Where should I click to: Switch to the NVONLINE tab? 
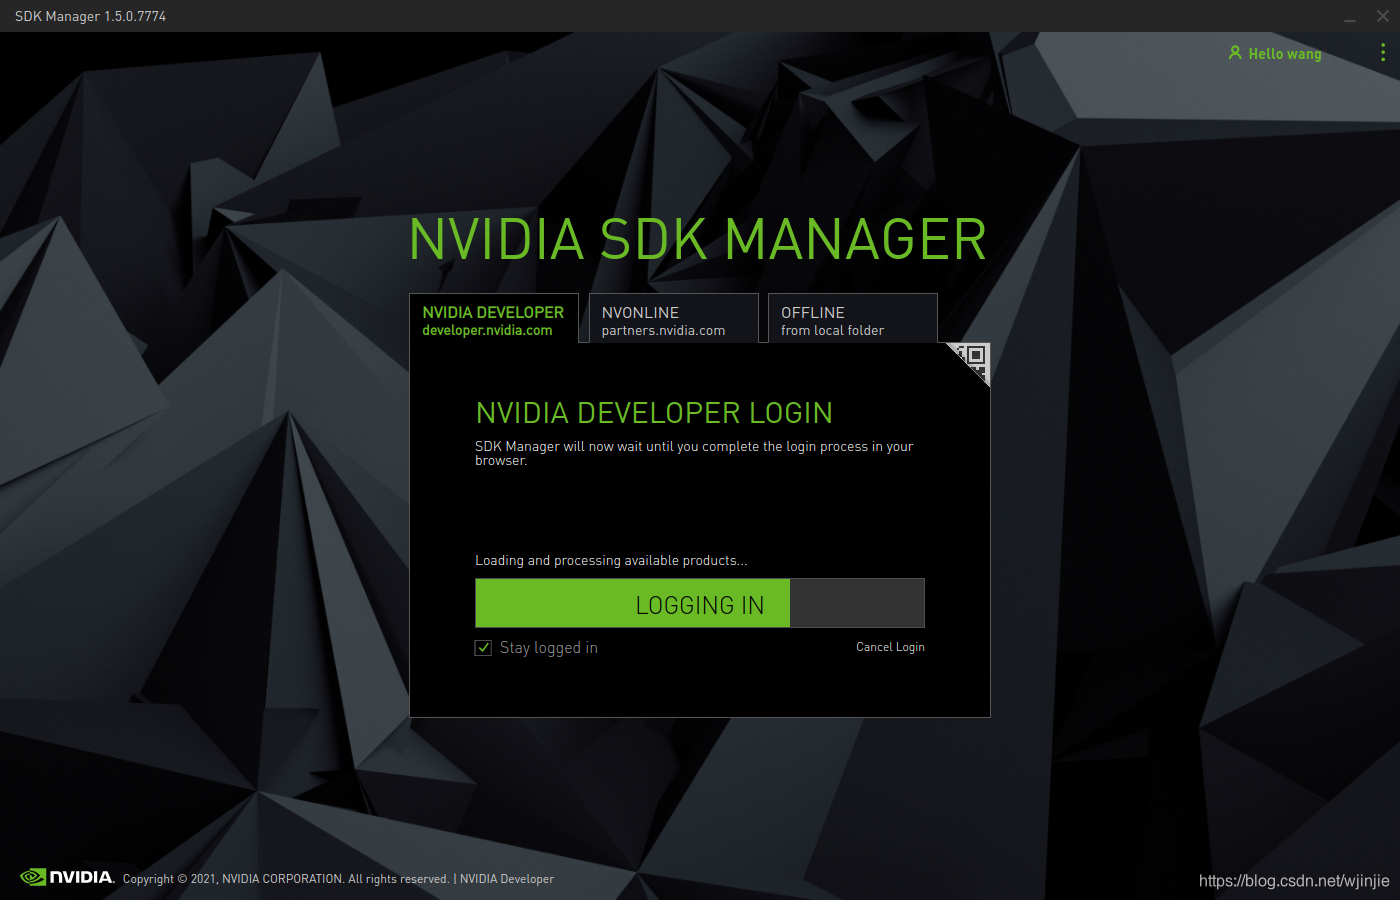pos(673,319)
